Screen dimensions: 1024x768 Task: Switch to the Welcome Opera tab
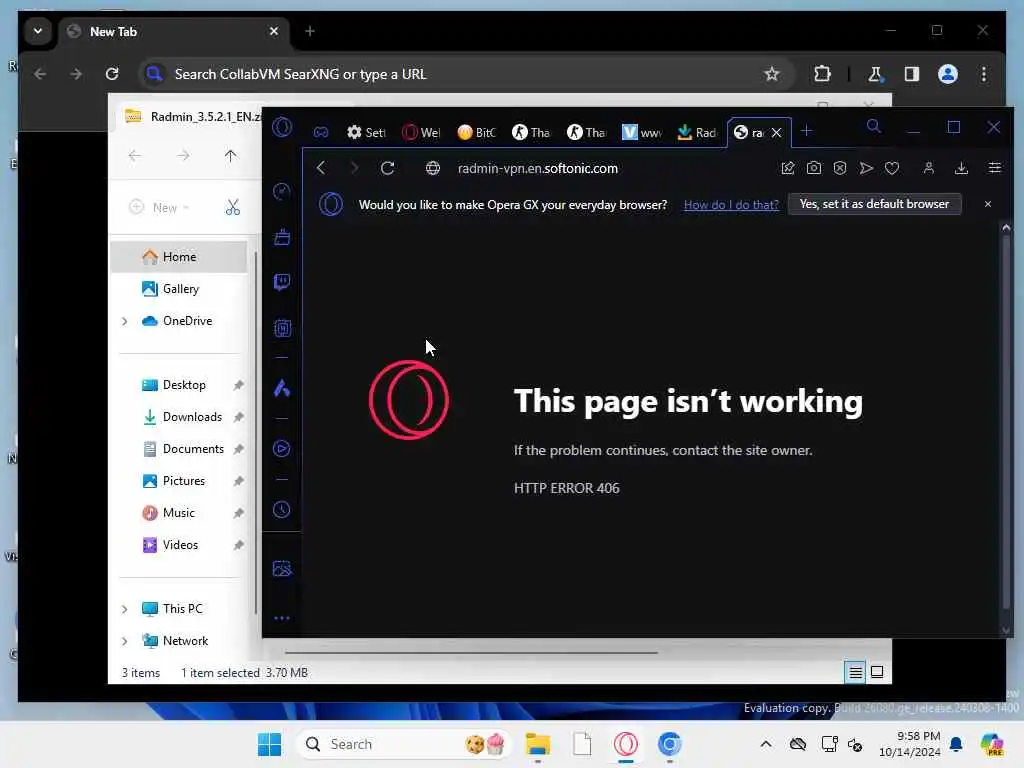(x=421, y=133)
